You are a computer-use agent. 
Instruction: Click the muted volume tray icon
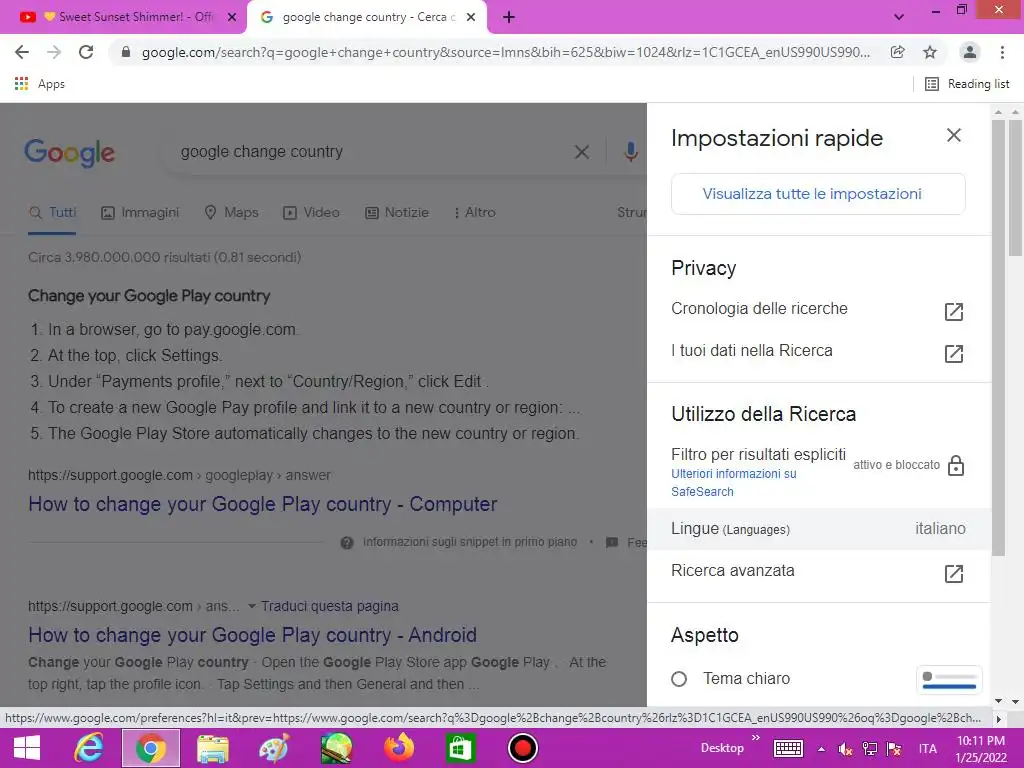845,749
